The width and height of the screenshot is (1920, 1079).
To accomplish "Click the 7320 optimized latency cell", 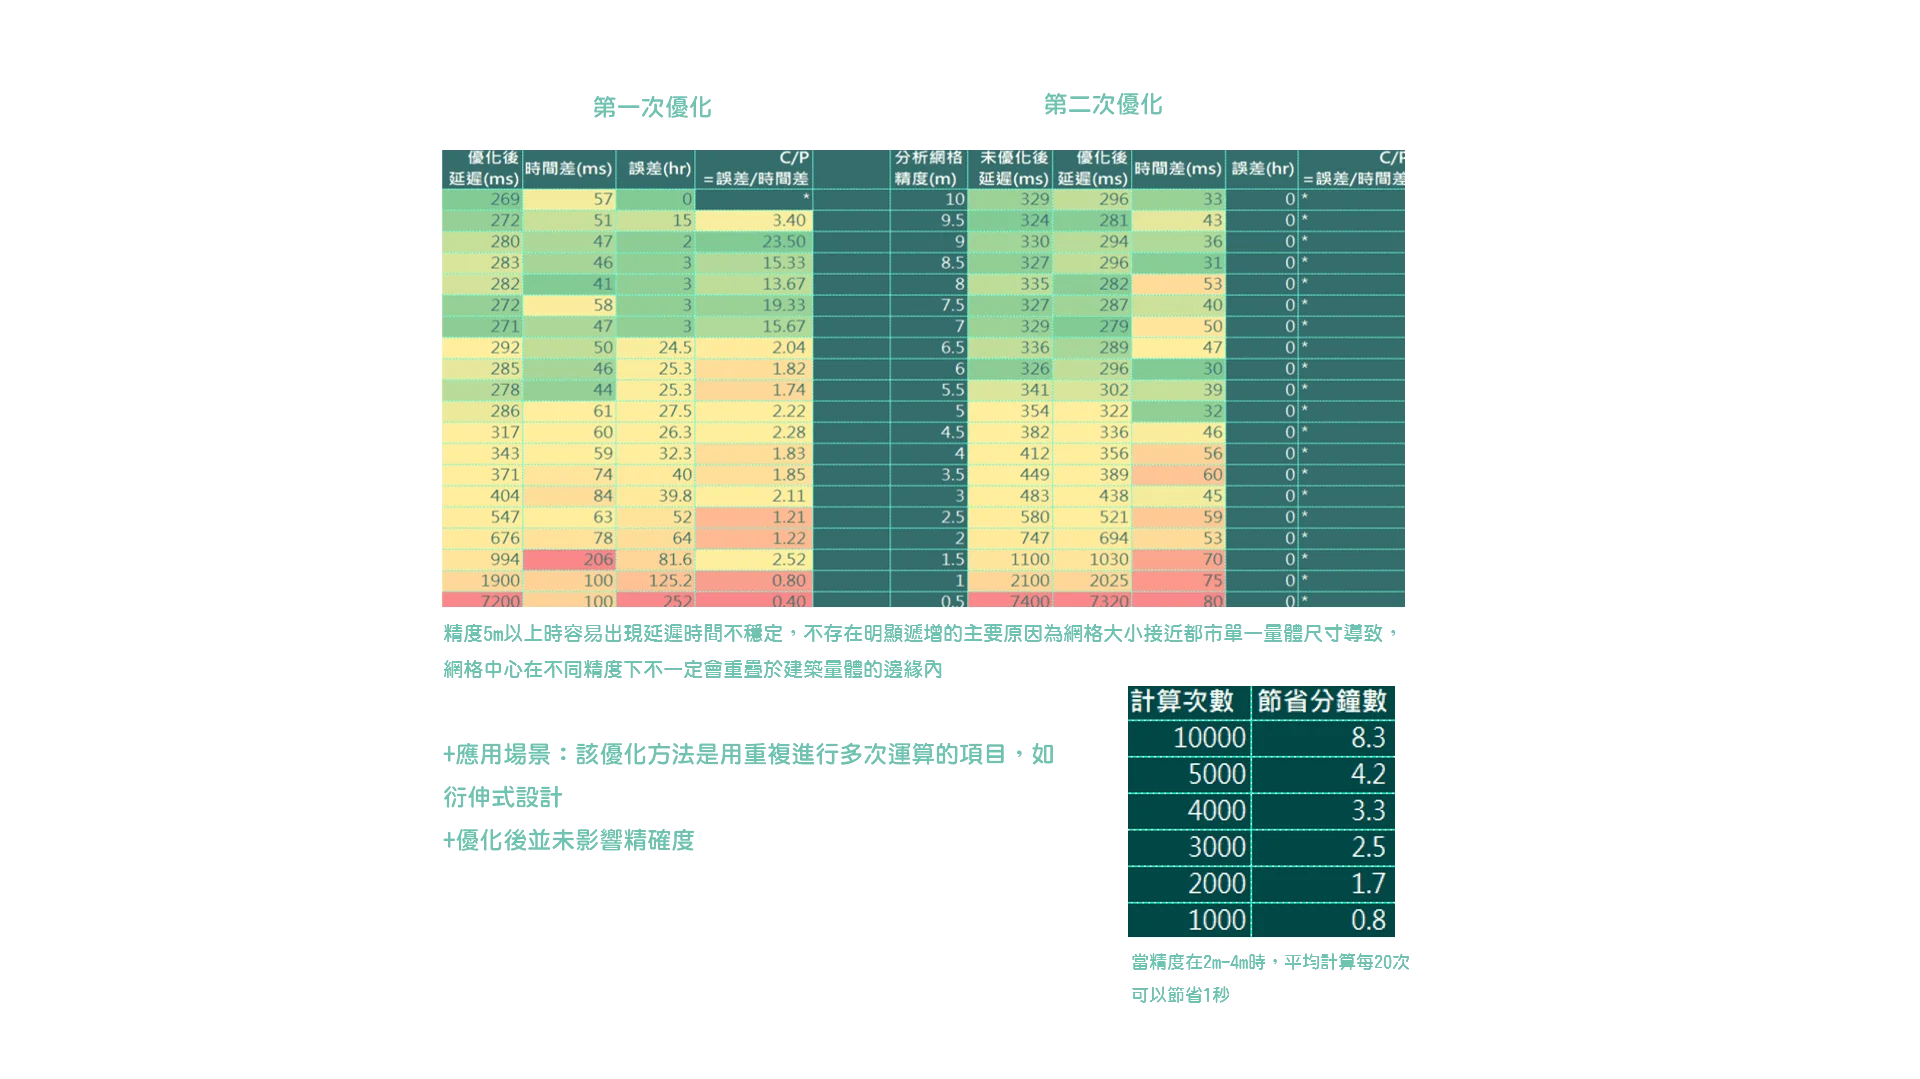I will point(1092,601).
